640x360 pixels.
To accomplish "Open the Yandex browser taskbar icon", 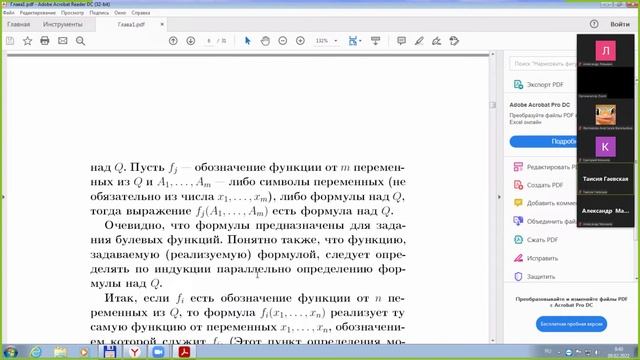I will 134,352.
